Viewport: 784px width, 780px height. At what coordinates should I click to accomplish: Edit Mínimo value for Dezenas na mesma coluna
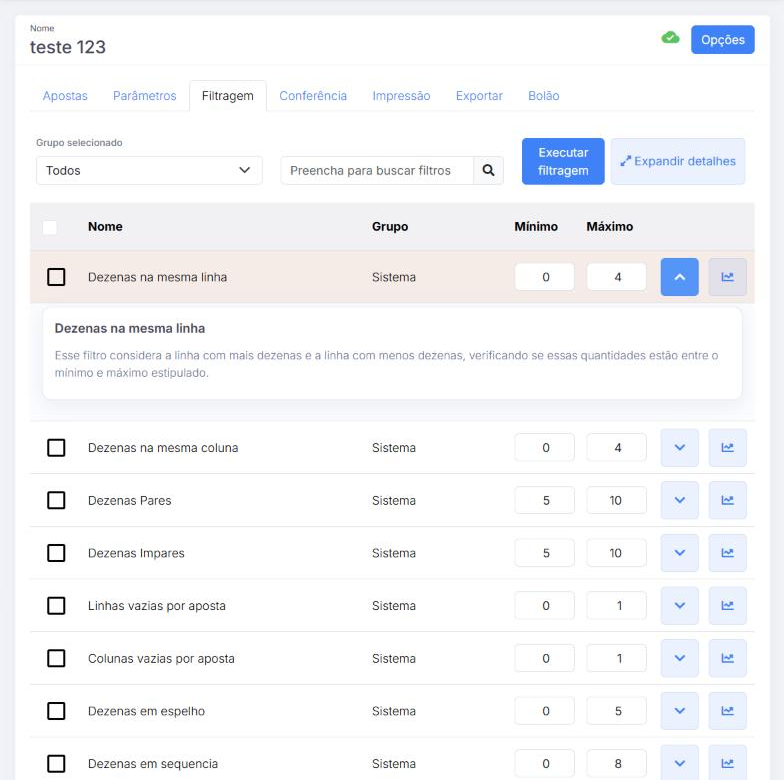(x=544, y=448)
